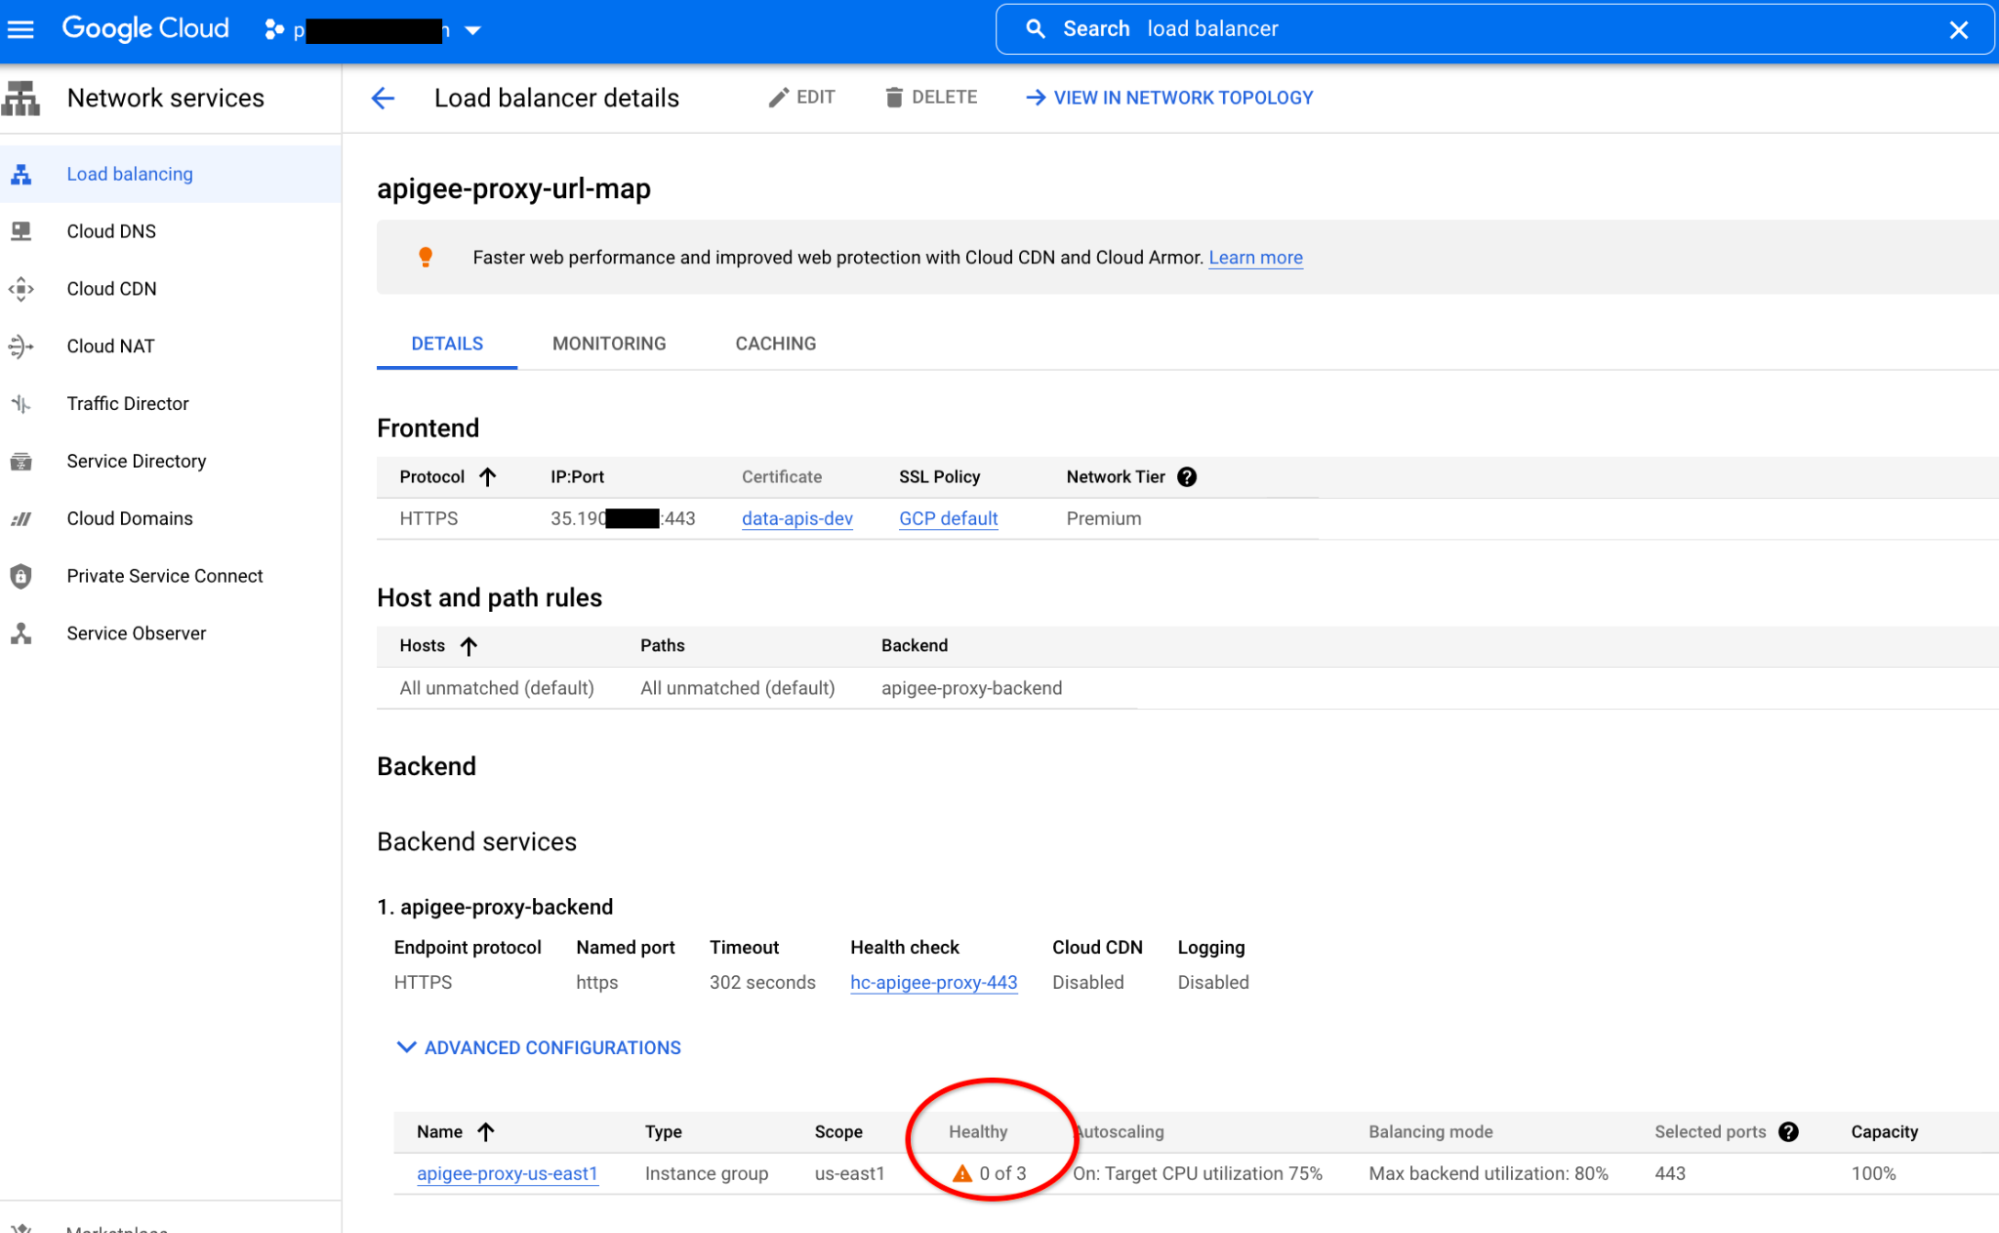Switch to the Monitoring tab

pyautogui.click(x=609, y=344)
